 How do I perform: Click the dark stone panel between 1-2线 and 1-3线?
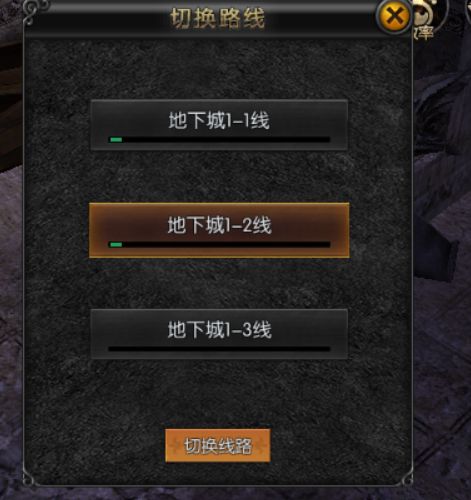[219, 283]
